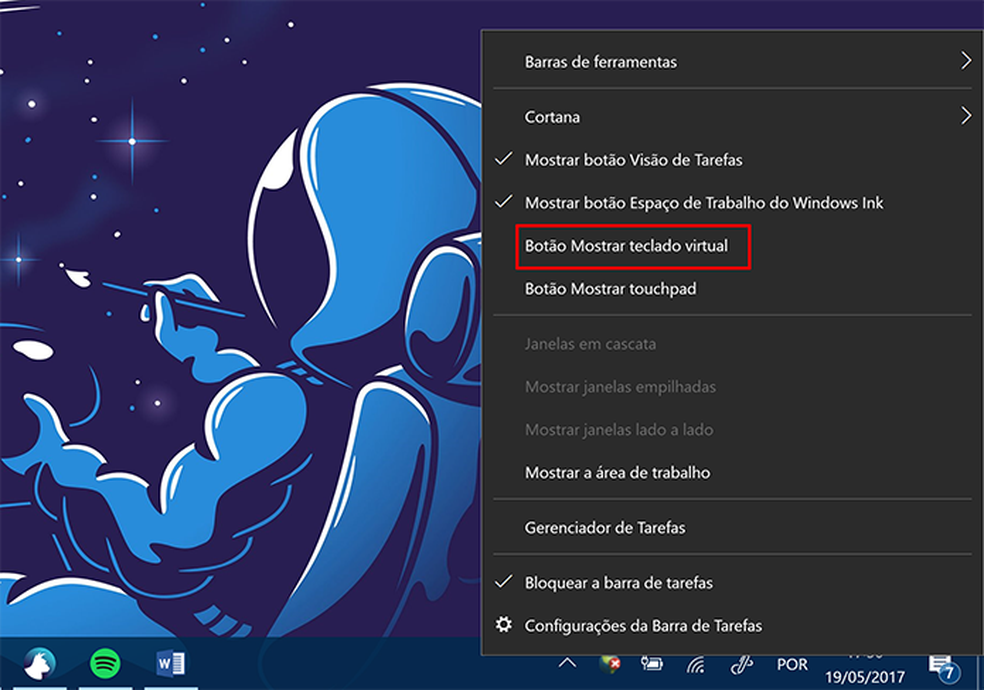Show hidden tray icons arrow
This screenshot has width=984, height=690.
(567, 663)
